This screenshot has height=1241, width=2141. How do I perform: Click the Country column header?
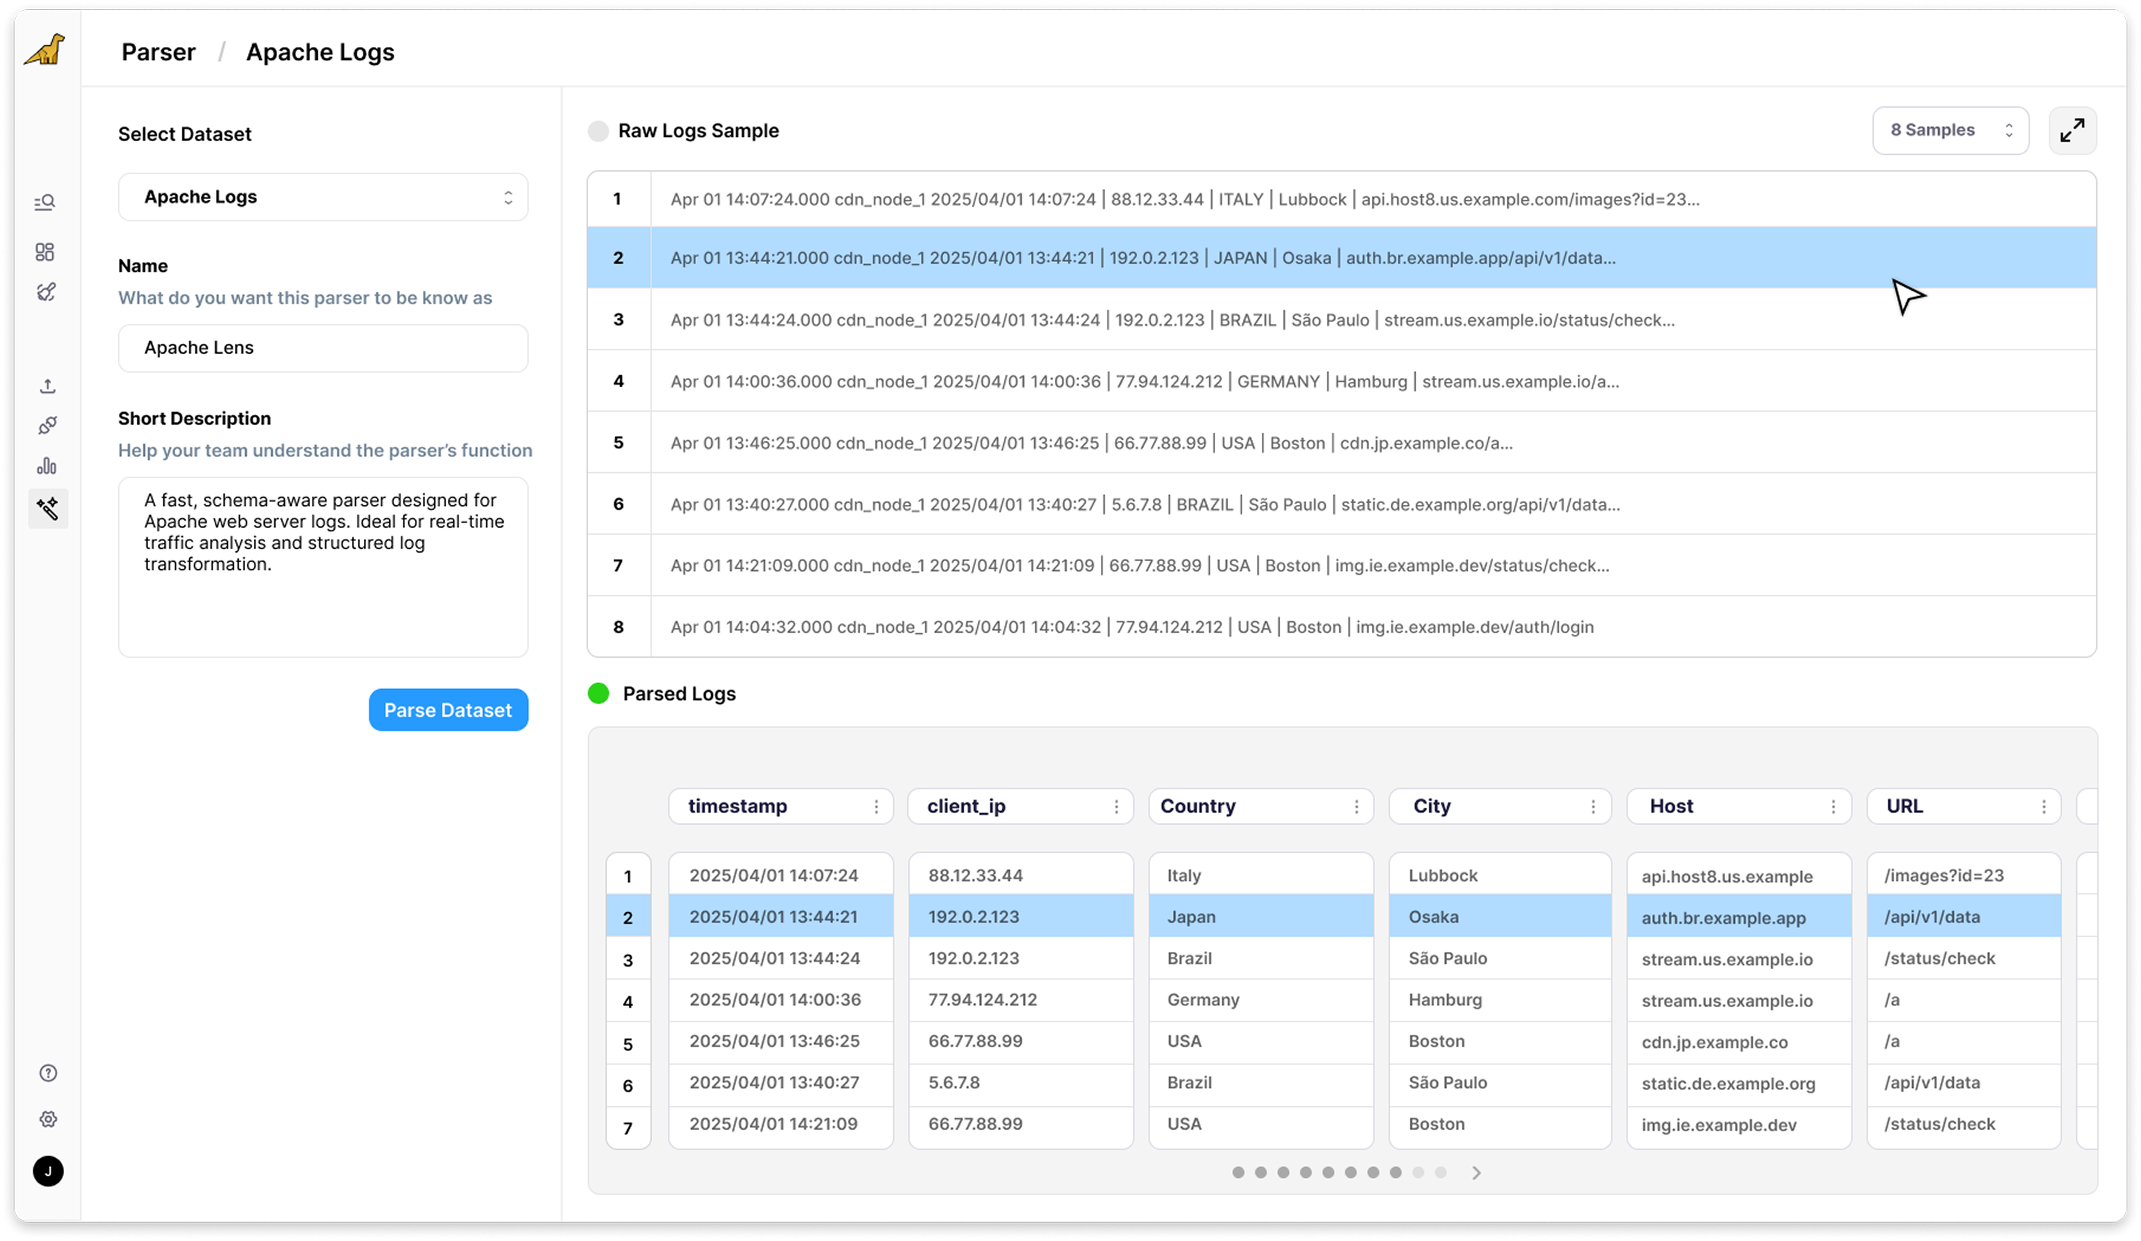click(x=1260, y=806)
